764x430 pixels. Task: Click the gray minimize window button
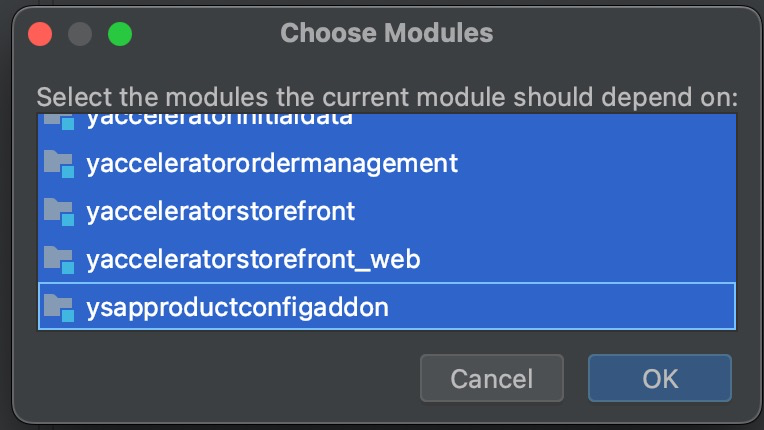80,34
